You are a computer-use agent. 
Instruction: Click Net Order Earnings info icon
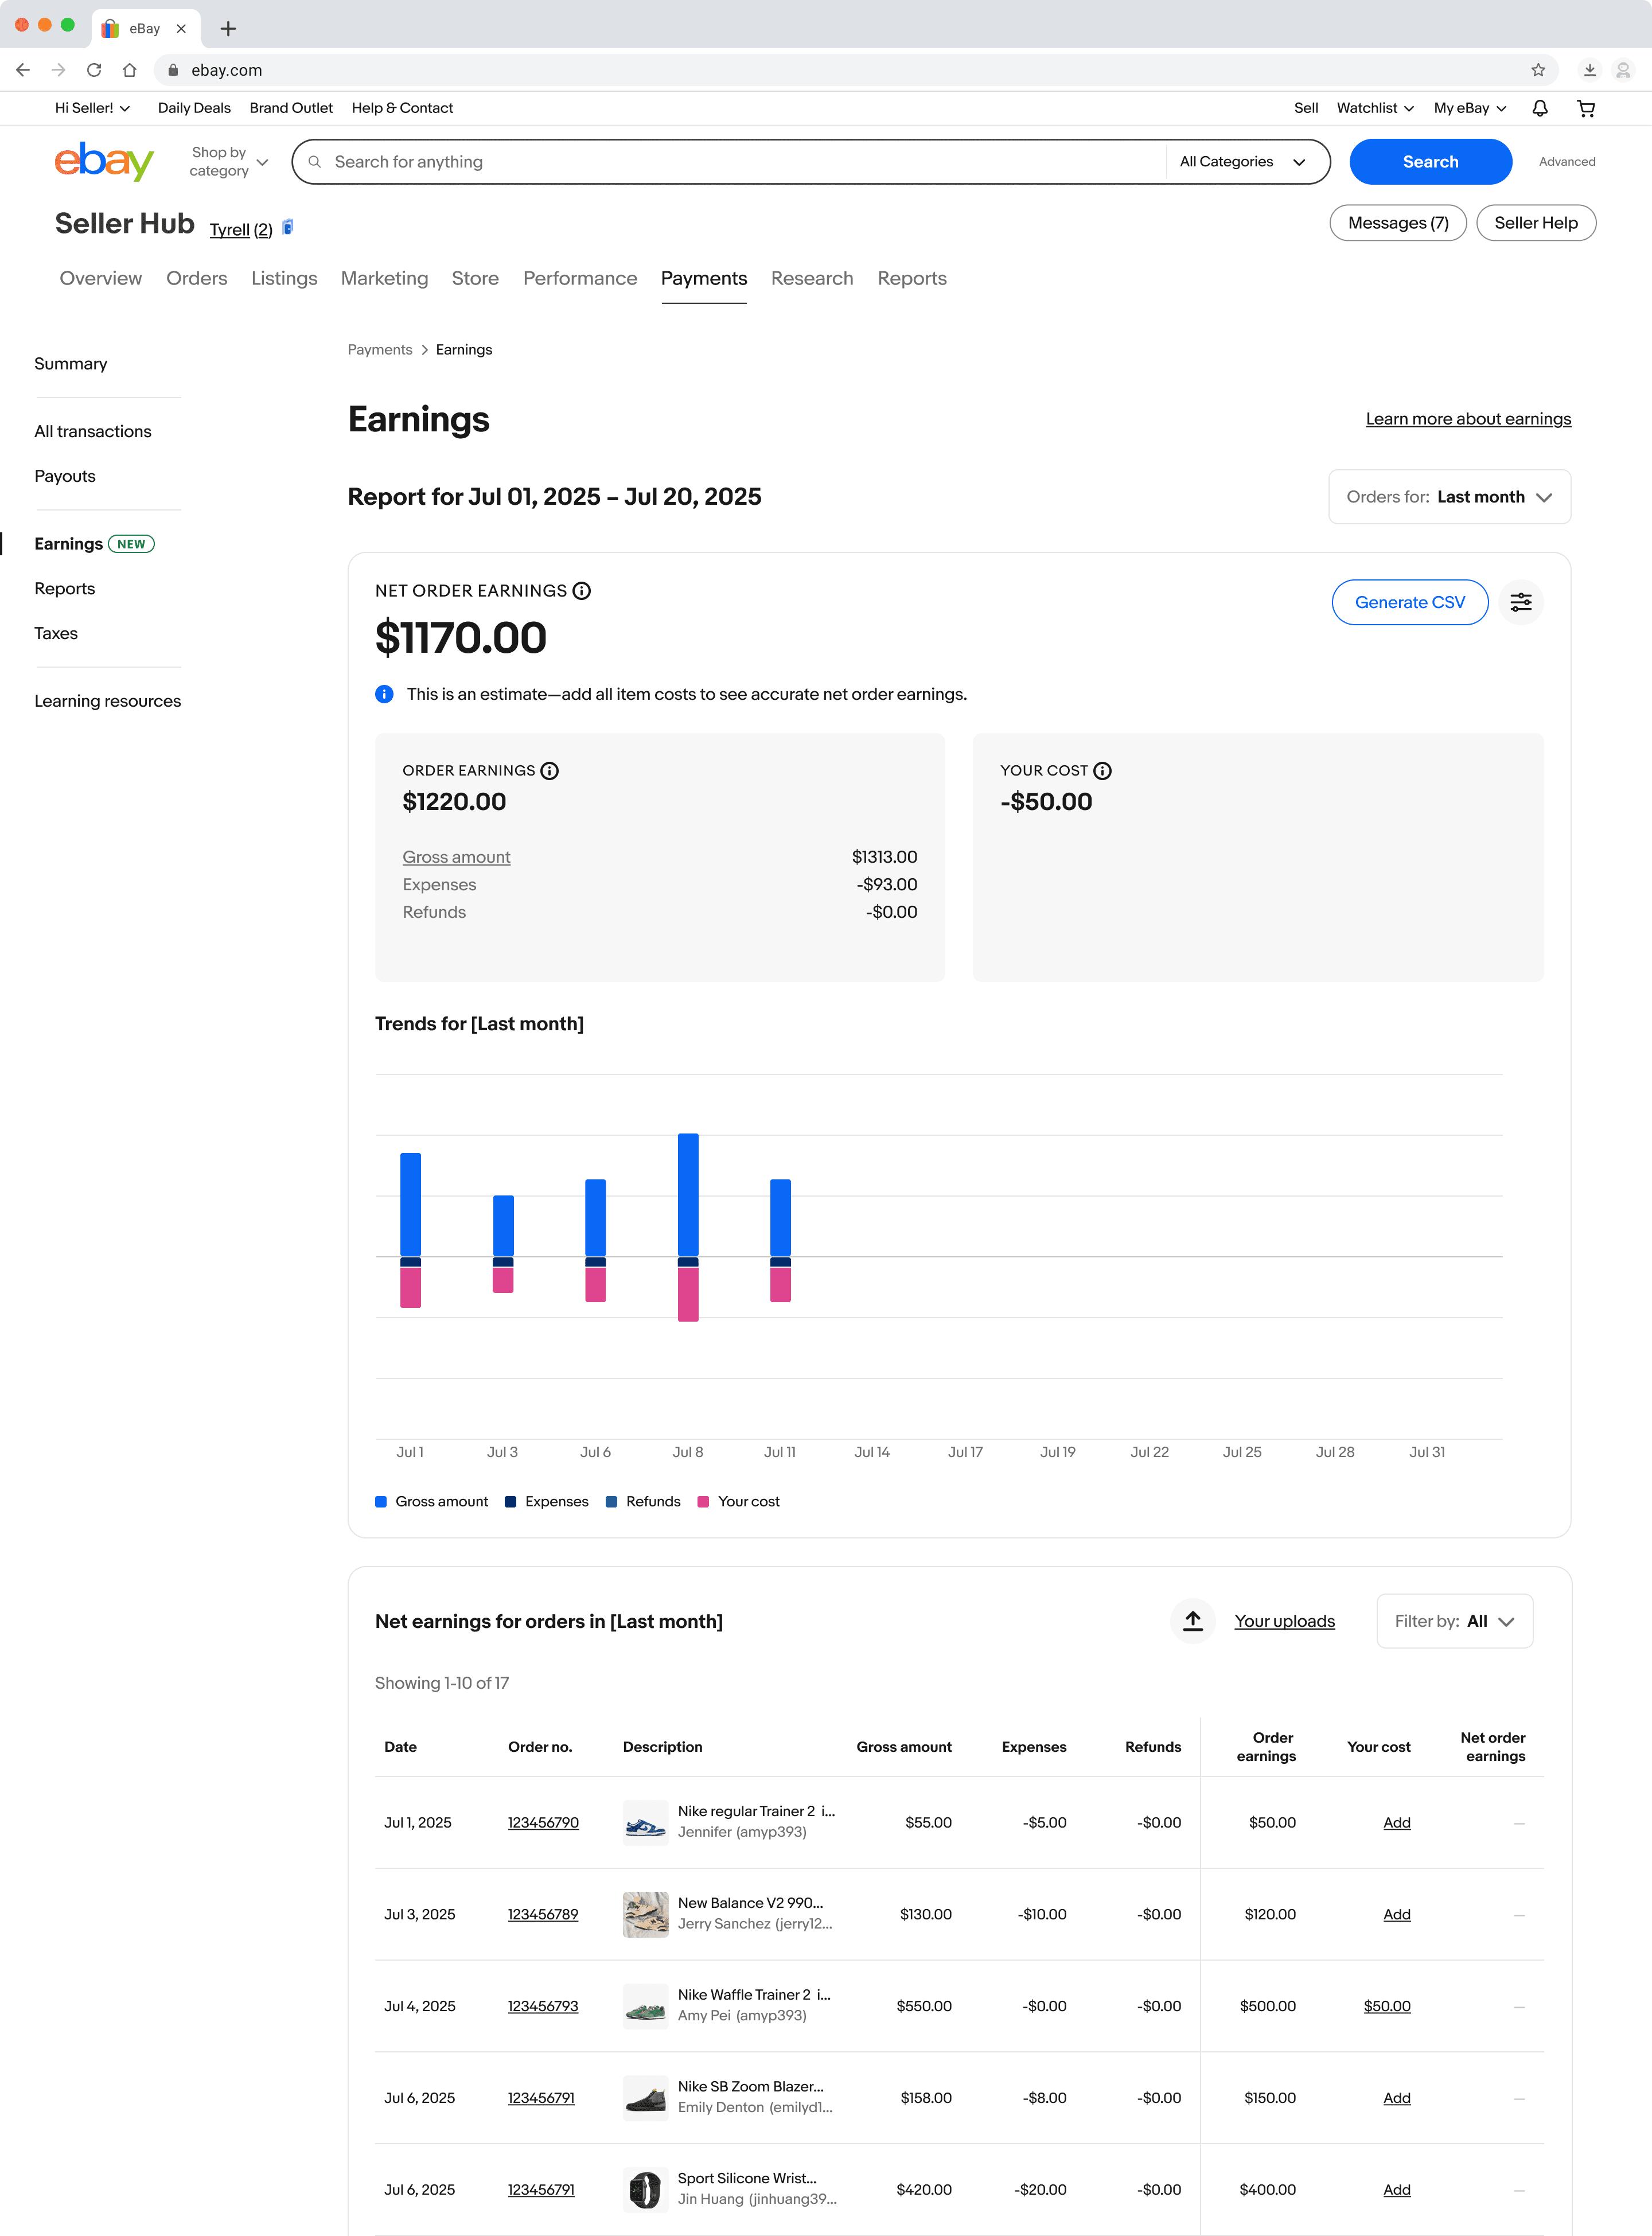pos(582,591)
